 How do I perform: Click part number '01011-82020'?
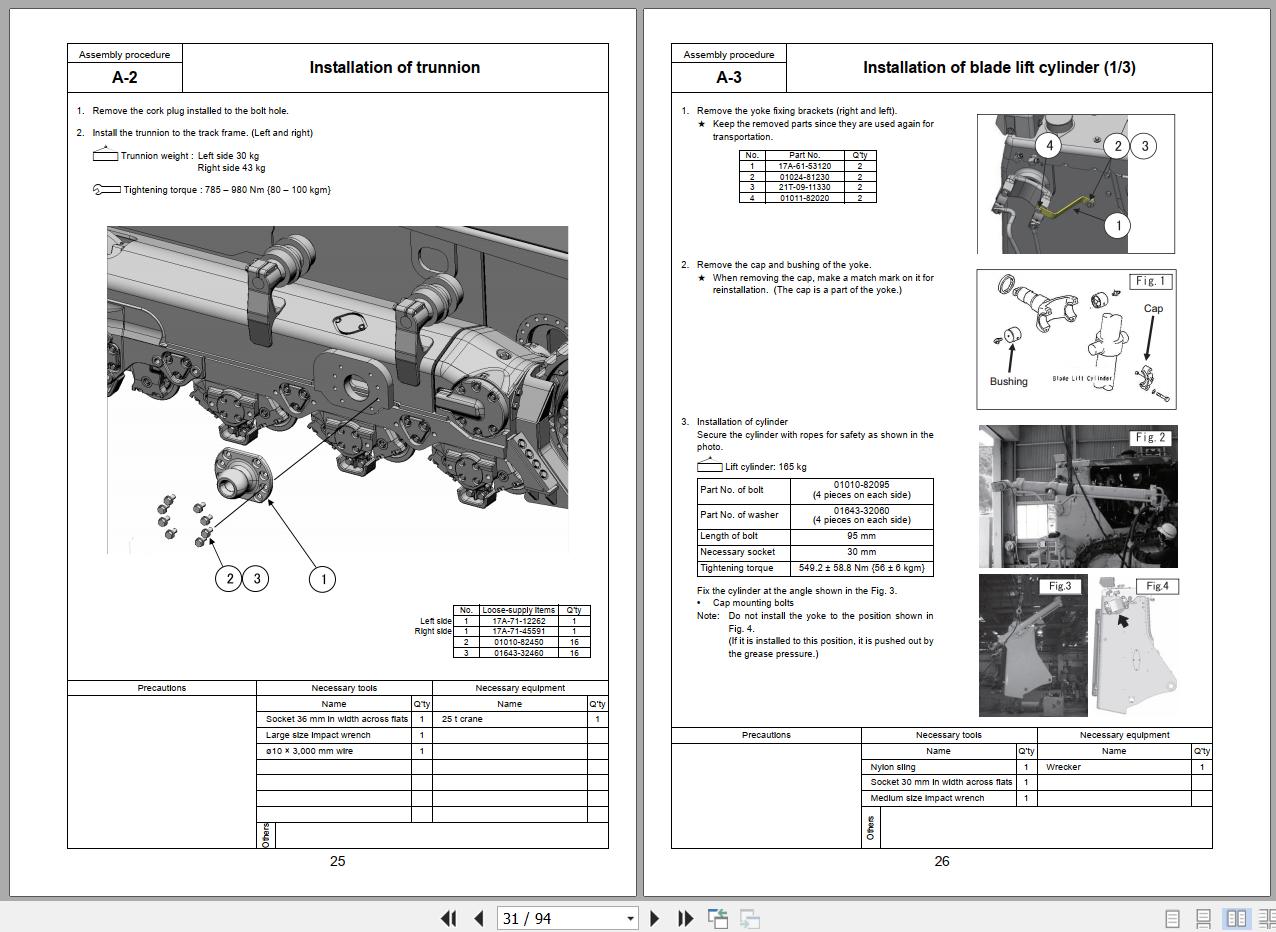(x=804, y=198)
